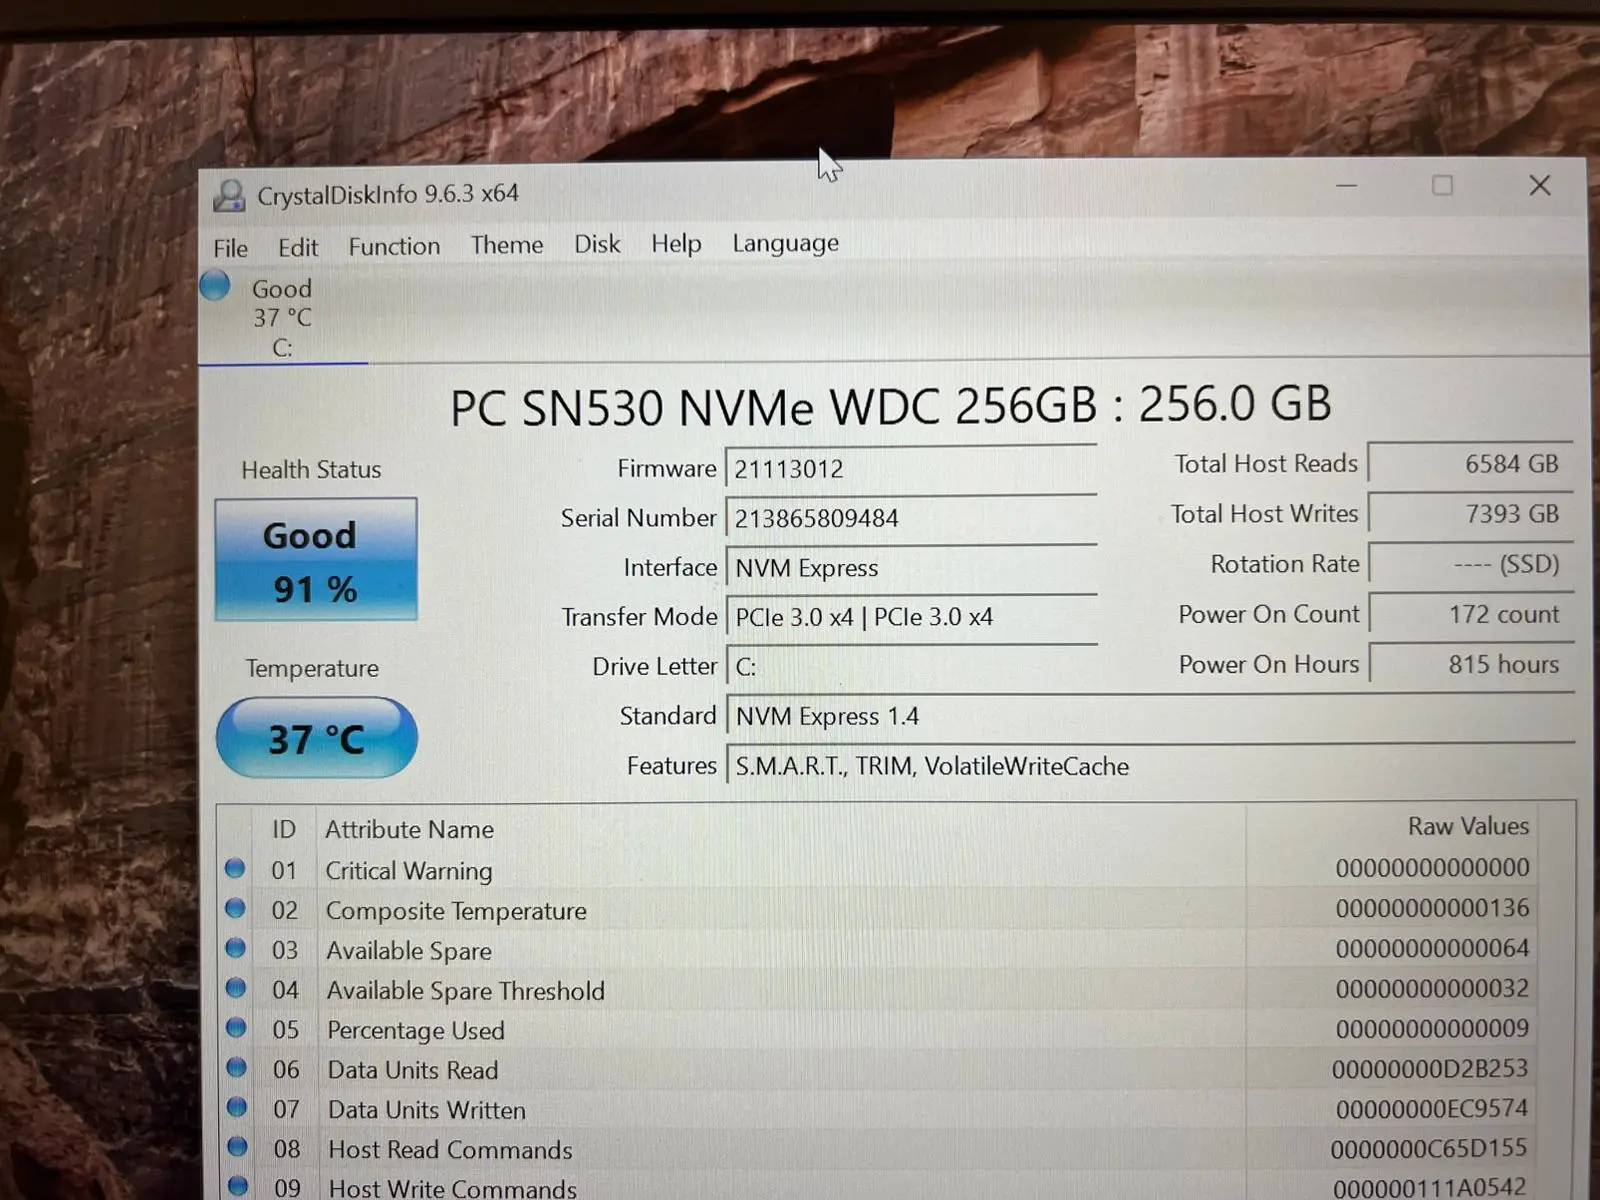The image size is (1600, 1200).
Task: Click the Transfer Mode field PCIe 3.0 x4
Action: click(x=911, y=617)
